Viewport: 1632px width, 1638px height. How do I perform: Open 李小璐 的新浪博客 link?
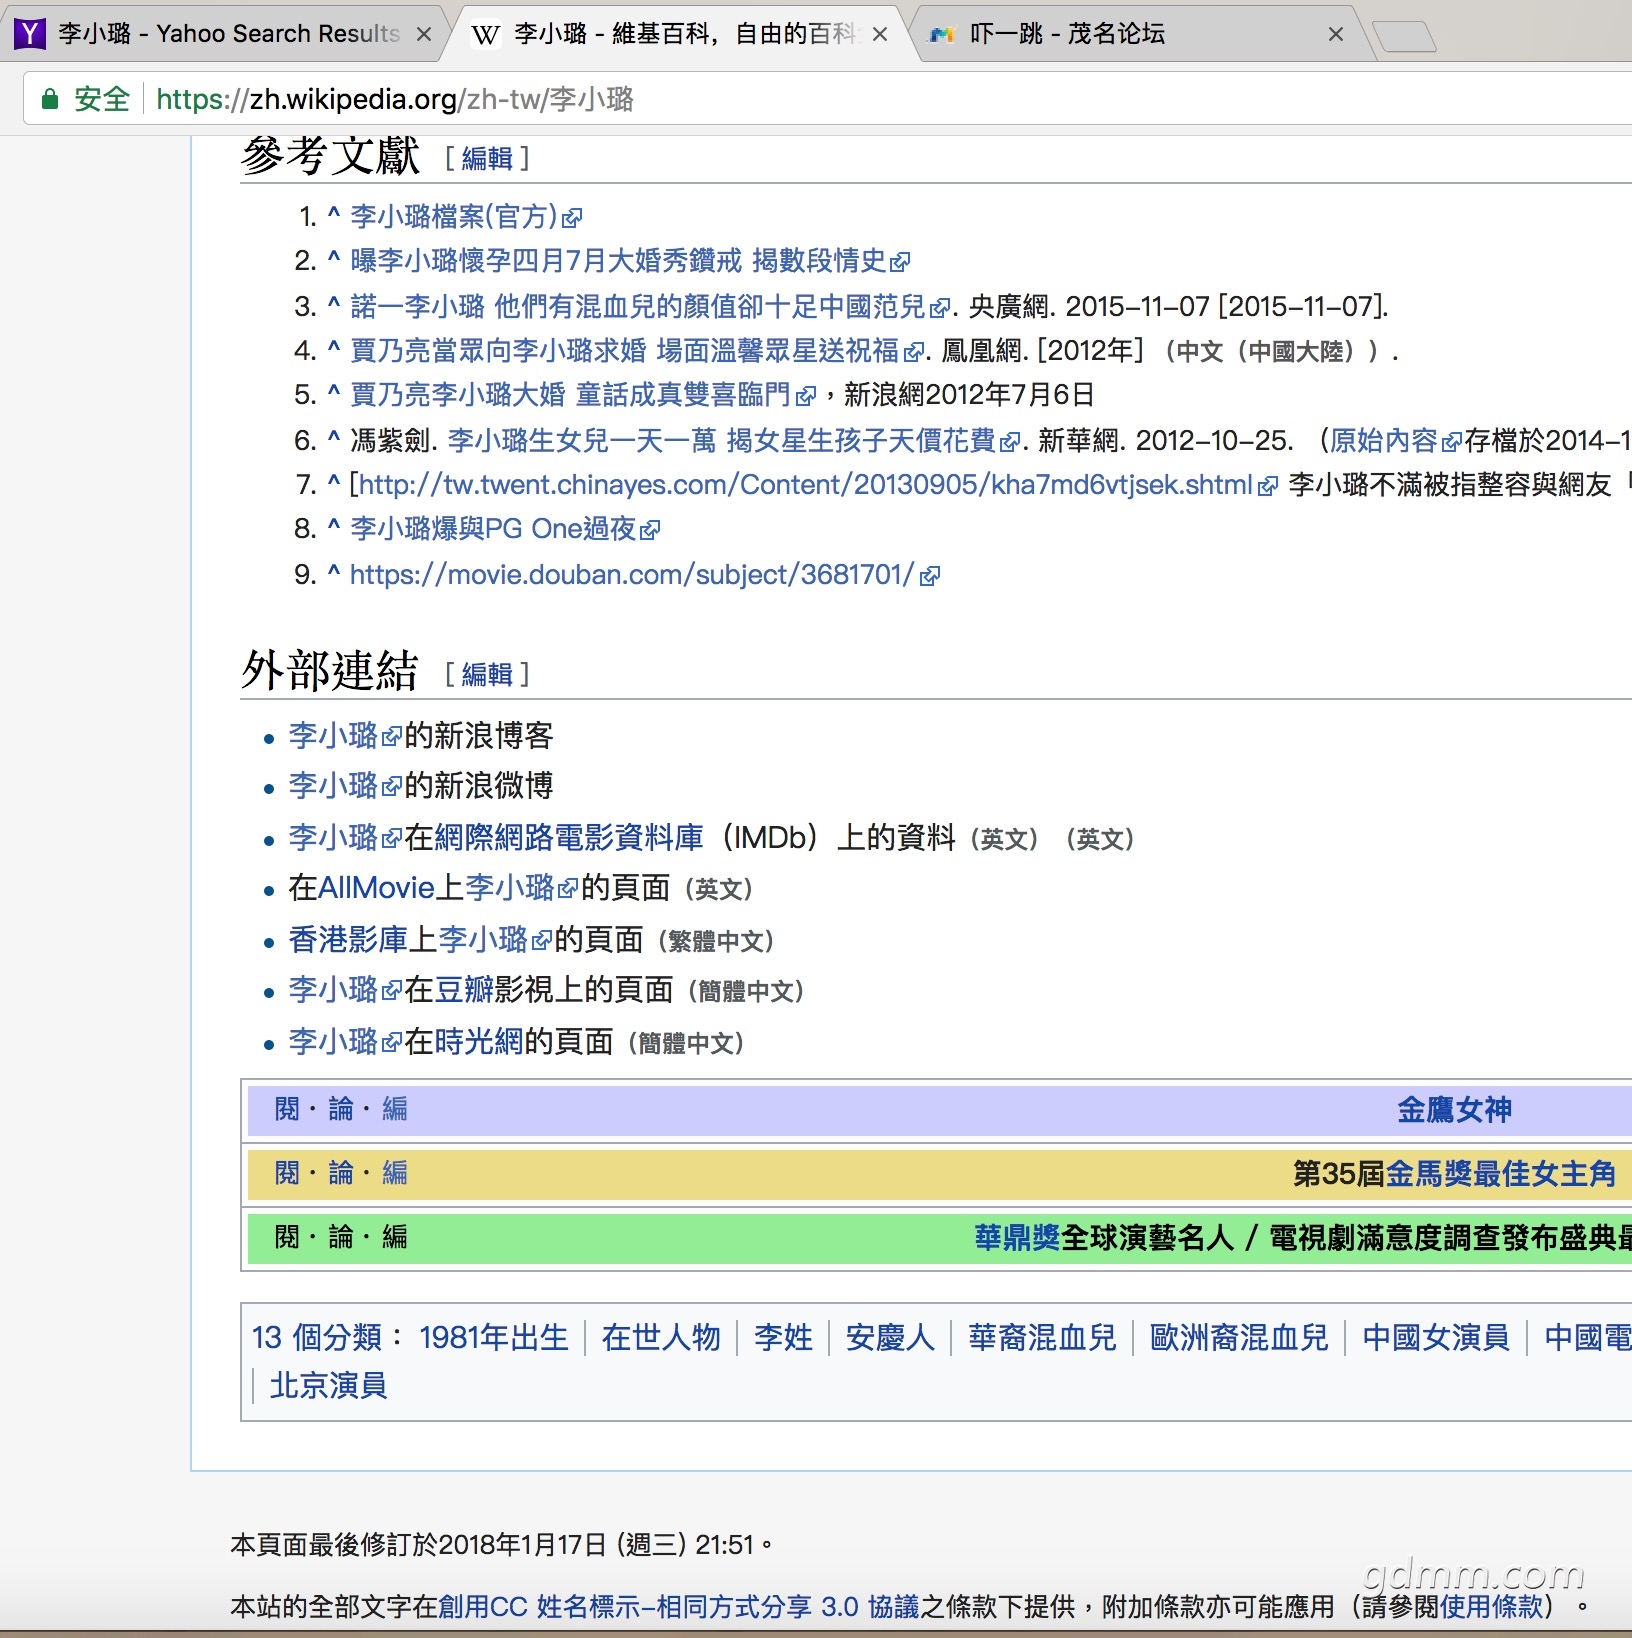345,736
